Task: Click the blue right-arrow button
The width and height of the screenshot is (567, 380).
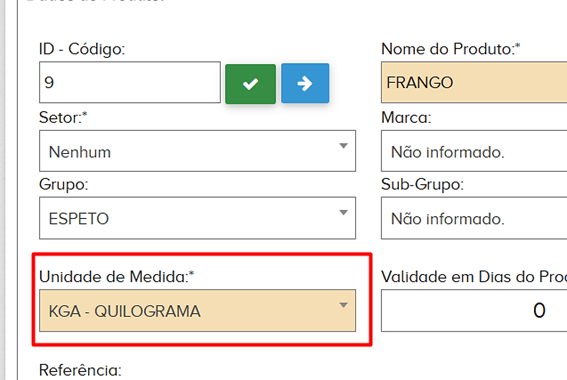Action: (305, 83)
